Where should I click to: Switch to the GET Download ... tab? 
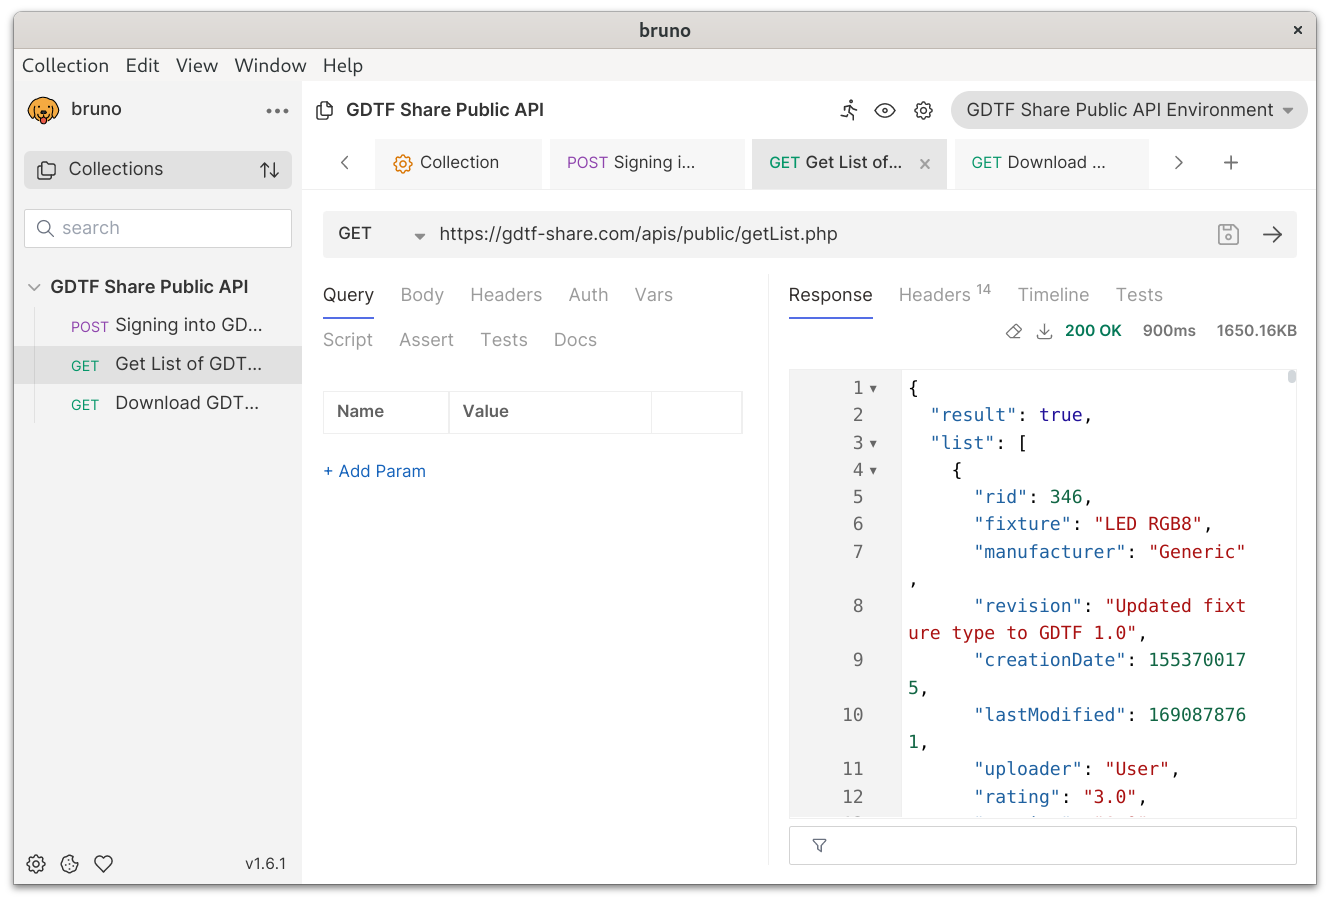pos(1050,163)
